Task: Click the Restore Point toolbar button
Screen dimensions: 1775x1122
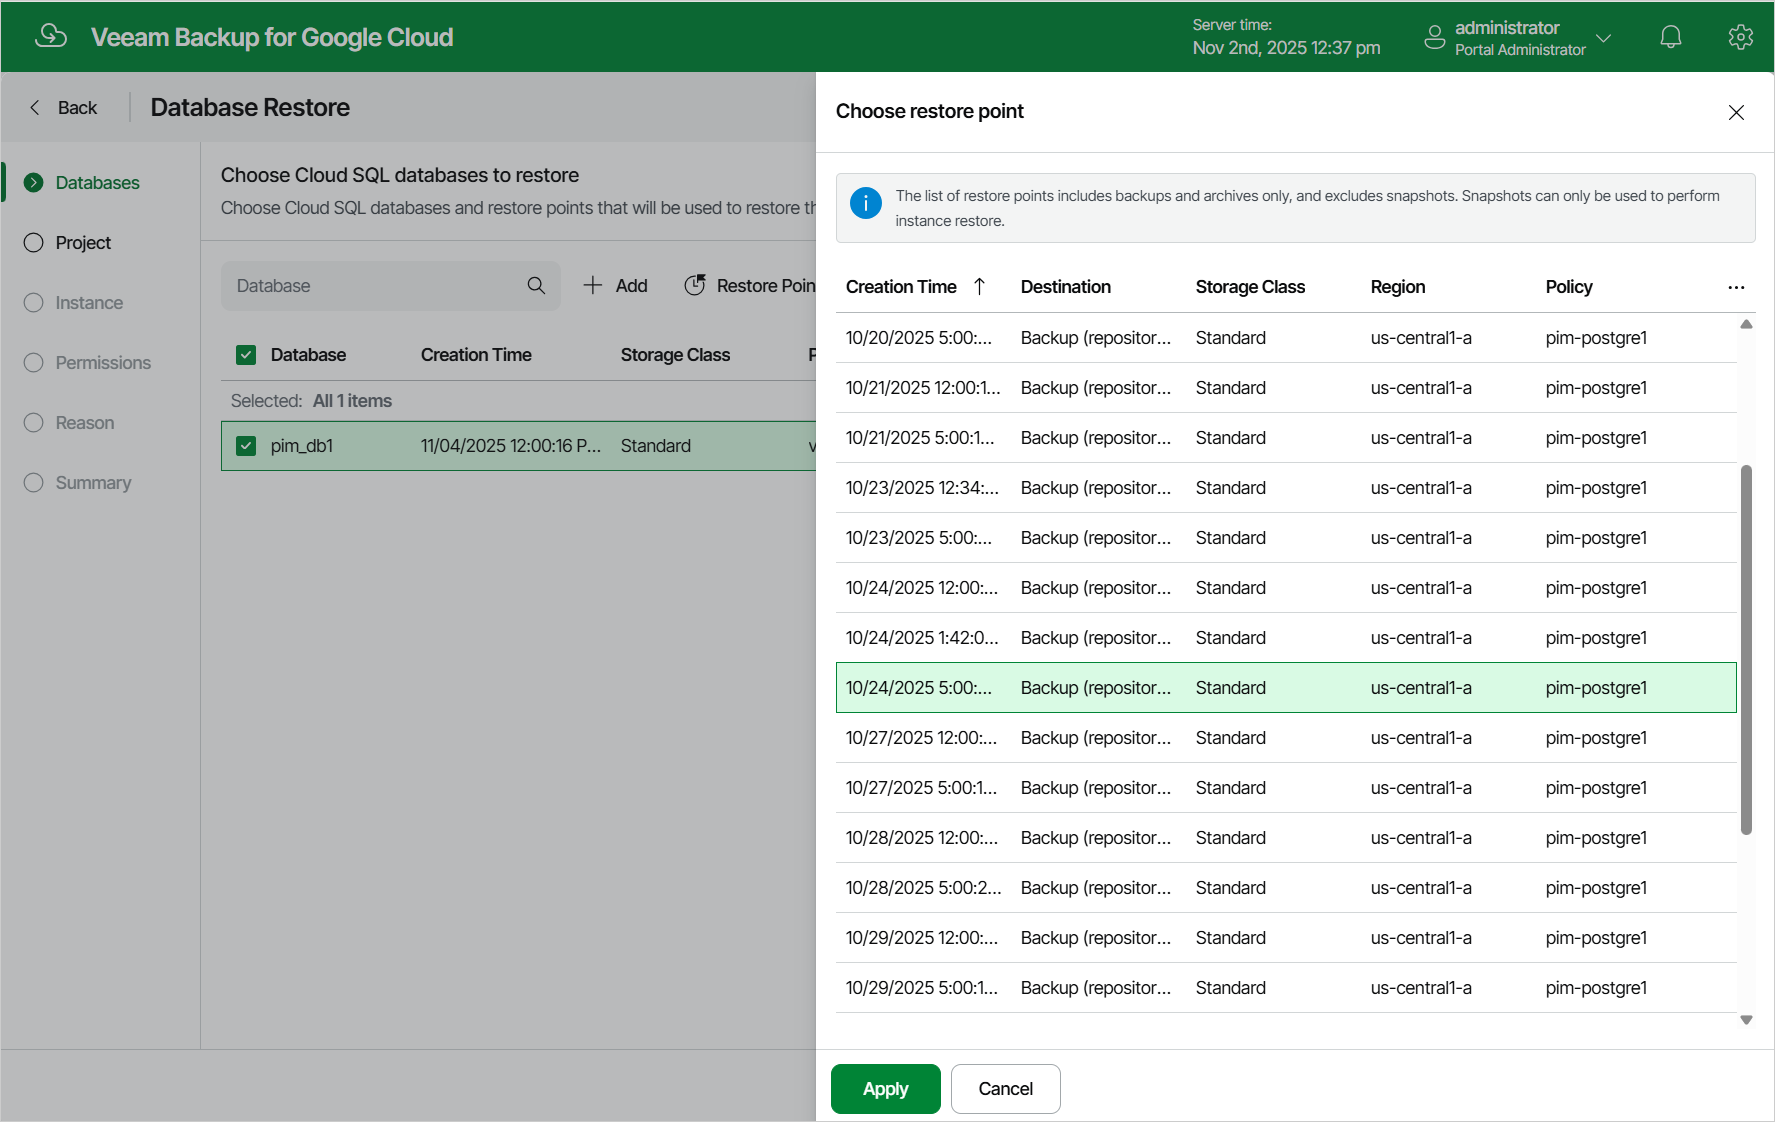Action: 750,286
